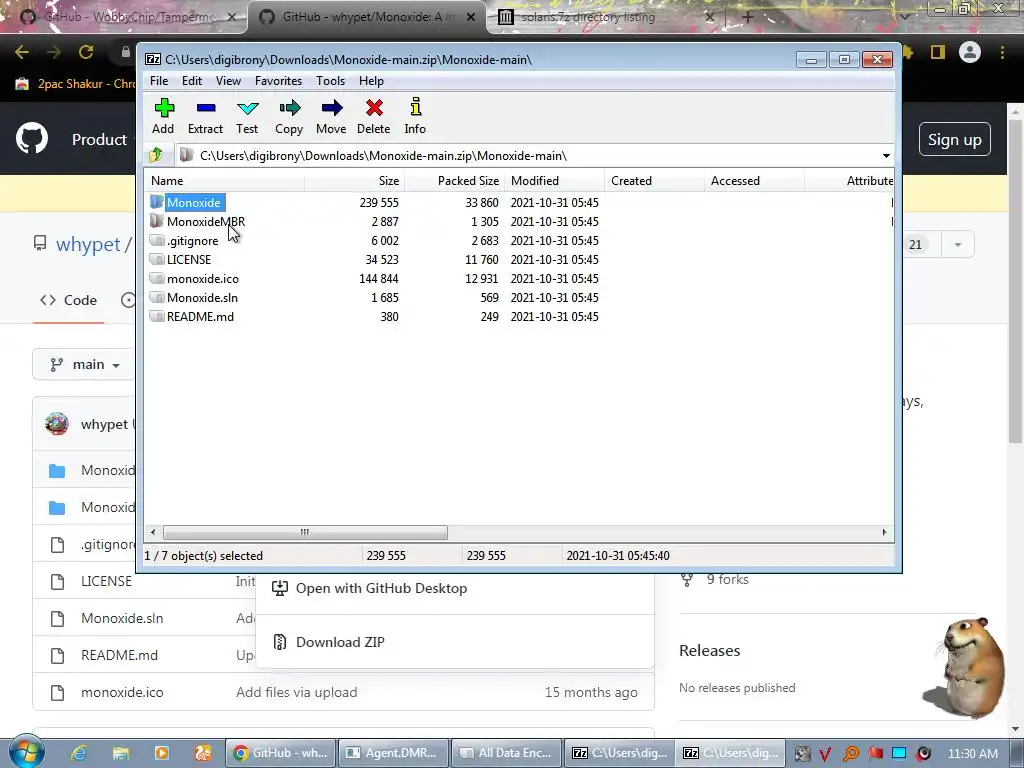The image size is (1024, 768).
Task: Open the Favorites menu
Action: (278, 81)
